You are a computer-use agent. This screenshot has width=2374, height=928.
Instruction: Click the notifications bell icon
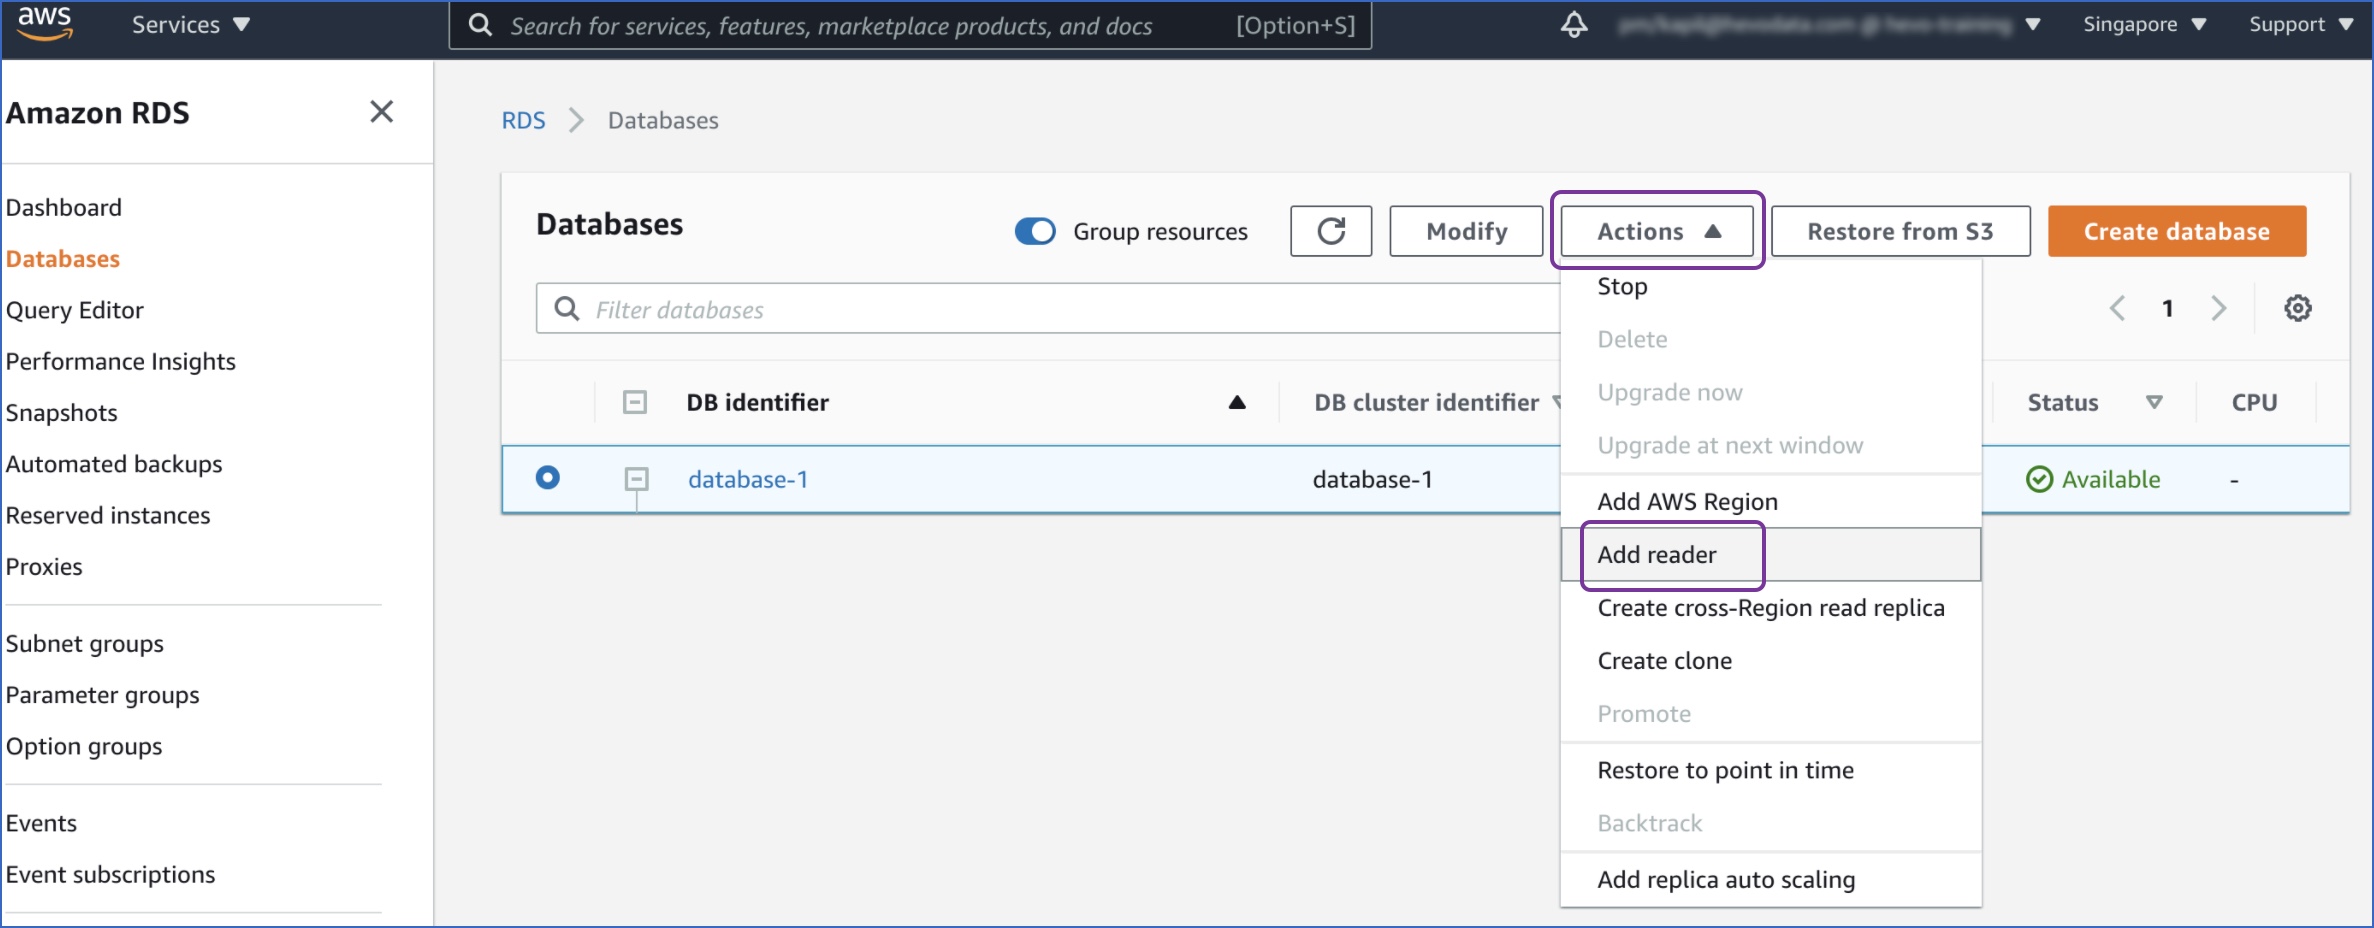coord(1573,25)
